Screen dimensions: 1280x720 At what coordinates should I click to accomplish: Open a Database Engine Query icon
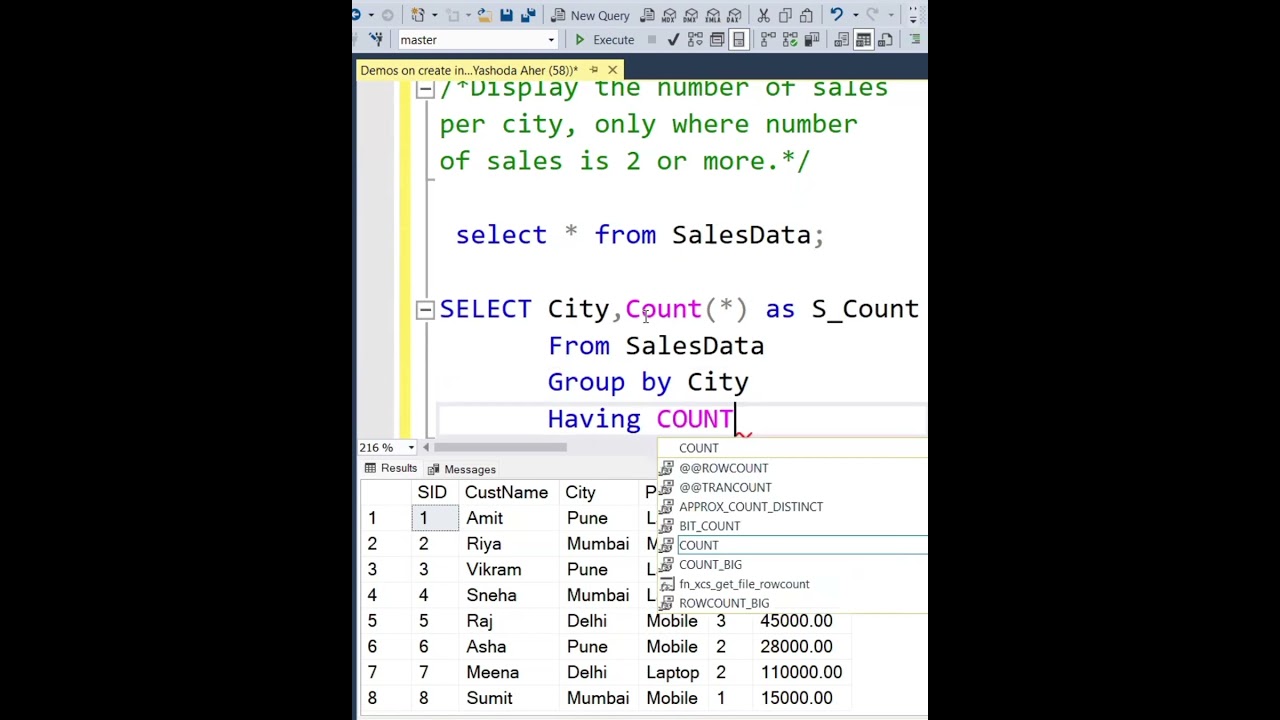coord(648,15)
